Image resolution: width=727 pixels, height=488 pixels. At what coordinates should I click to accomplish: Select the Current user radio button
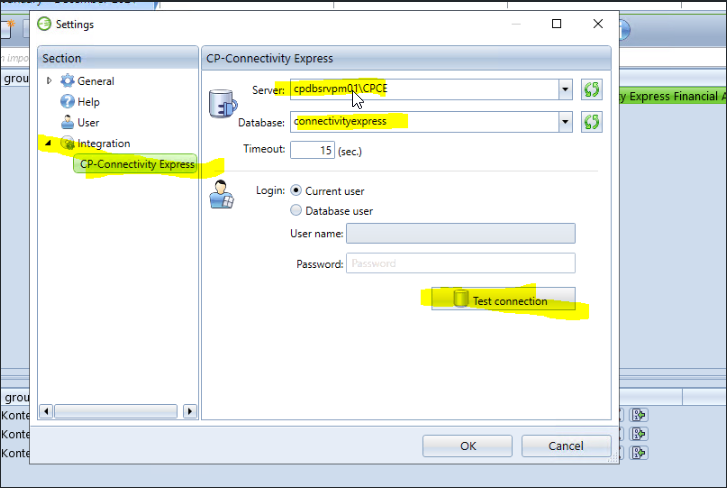tap(296, 190)
